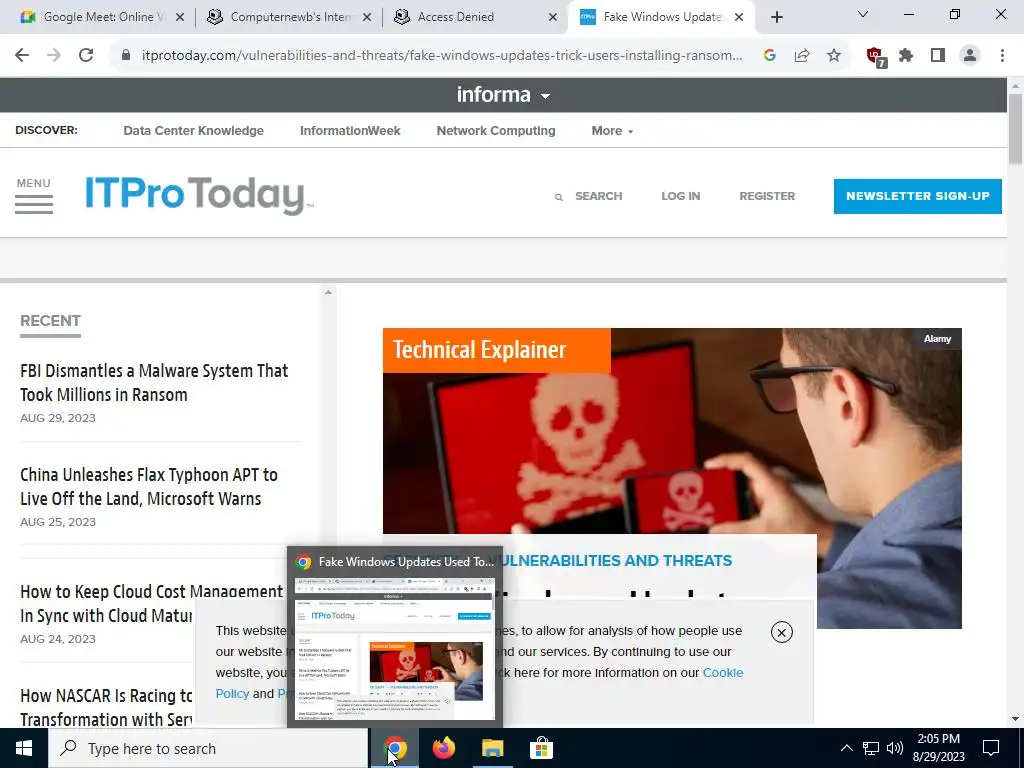Open FBI Dismantles a Malware System article
The image size is (1024, 768).
coord(154,383)
